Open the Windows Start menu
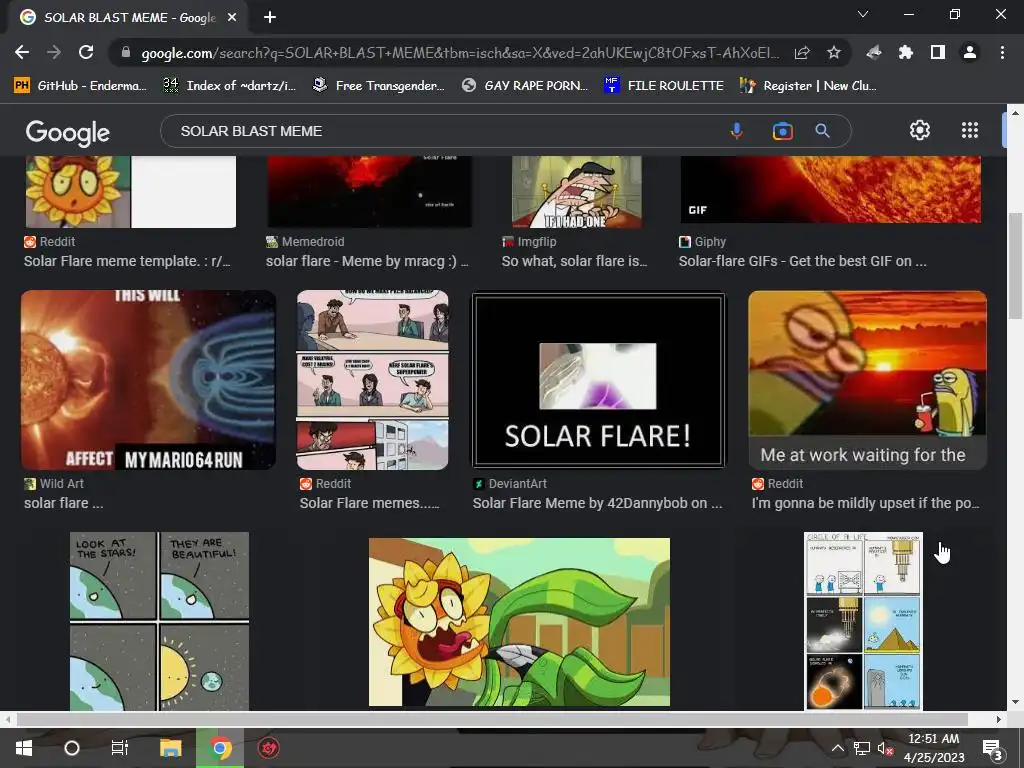This screenshot has width=1024, height=768. pyautogui.click(x=24, y=748)
